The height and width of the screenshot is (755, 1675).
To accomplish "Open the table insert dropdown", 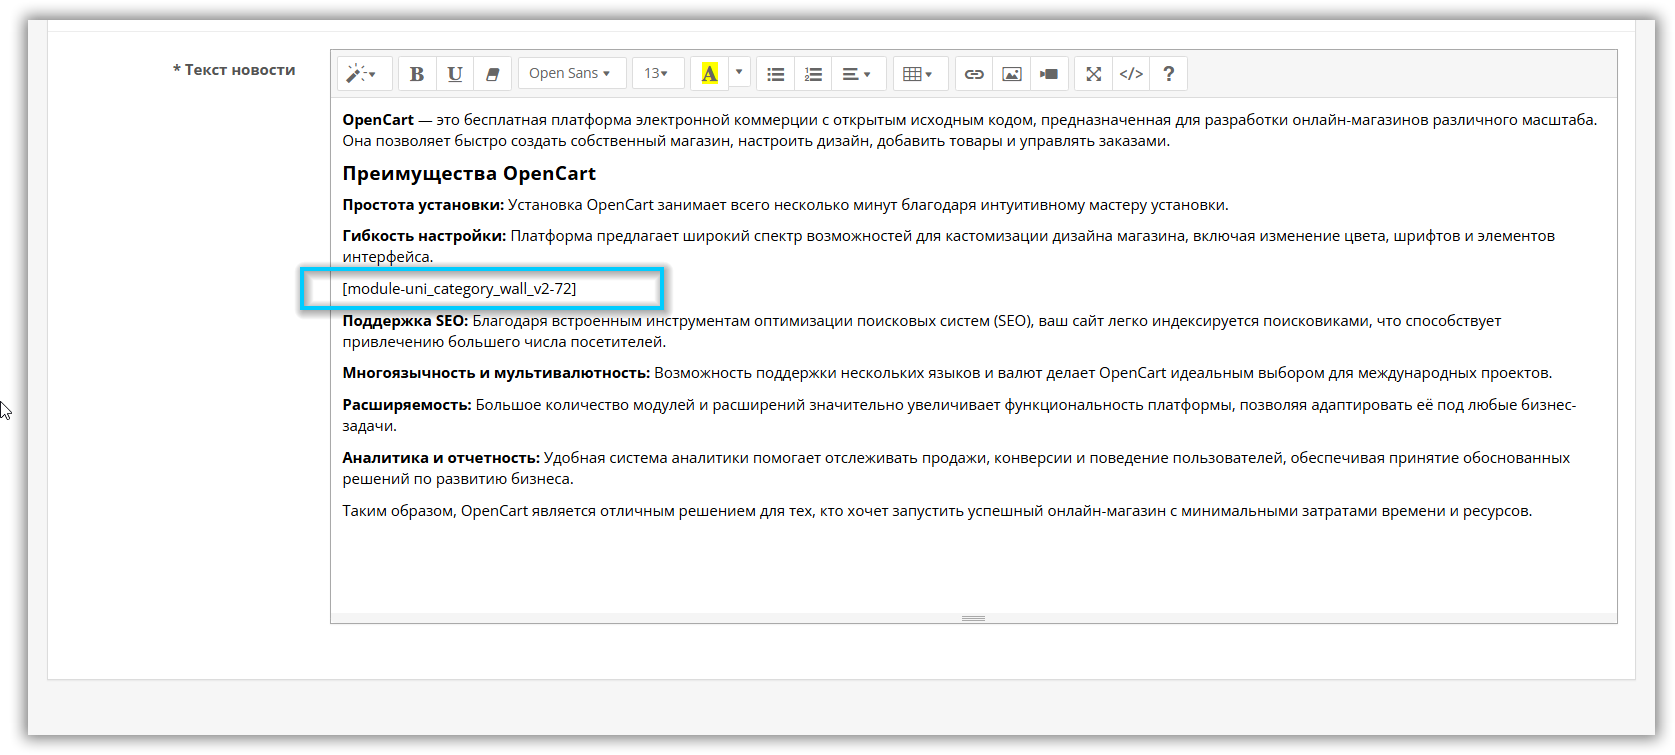I will pos(918,74).
